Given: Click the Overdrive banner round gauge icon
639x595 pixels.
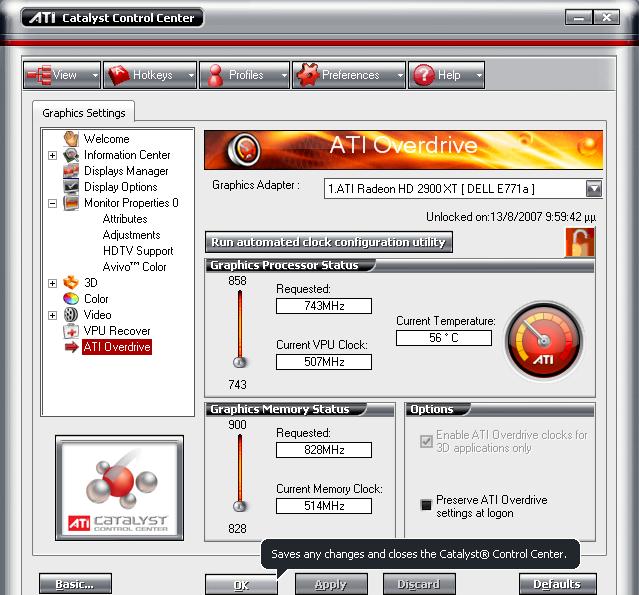Looking at the screenshot, I should pyautogui.click(x=244, y=150).
